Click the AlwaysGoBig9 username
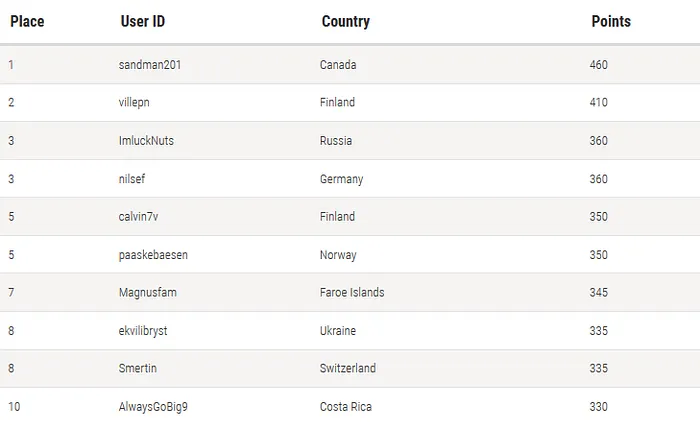Screen dimensions: 700x425 [x=153, y=407]
